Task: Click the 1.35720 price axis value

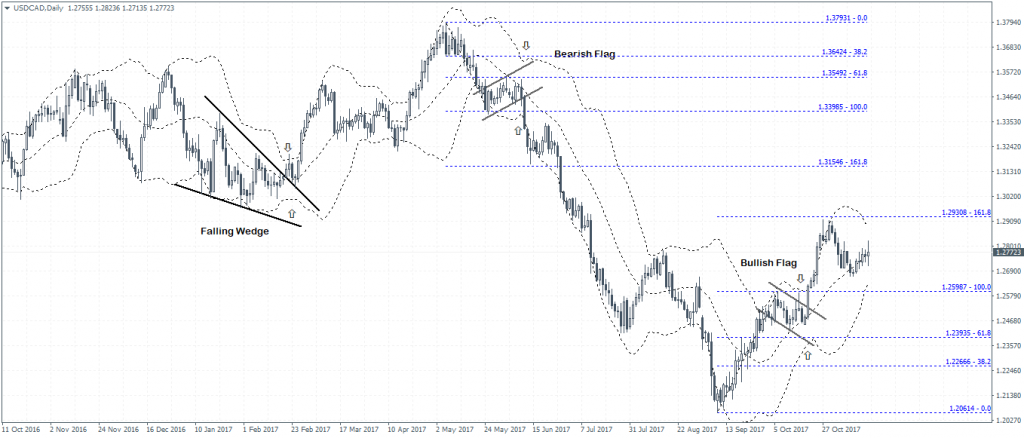Action: tap(1008, 72)
